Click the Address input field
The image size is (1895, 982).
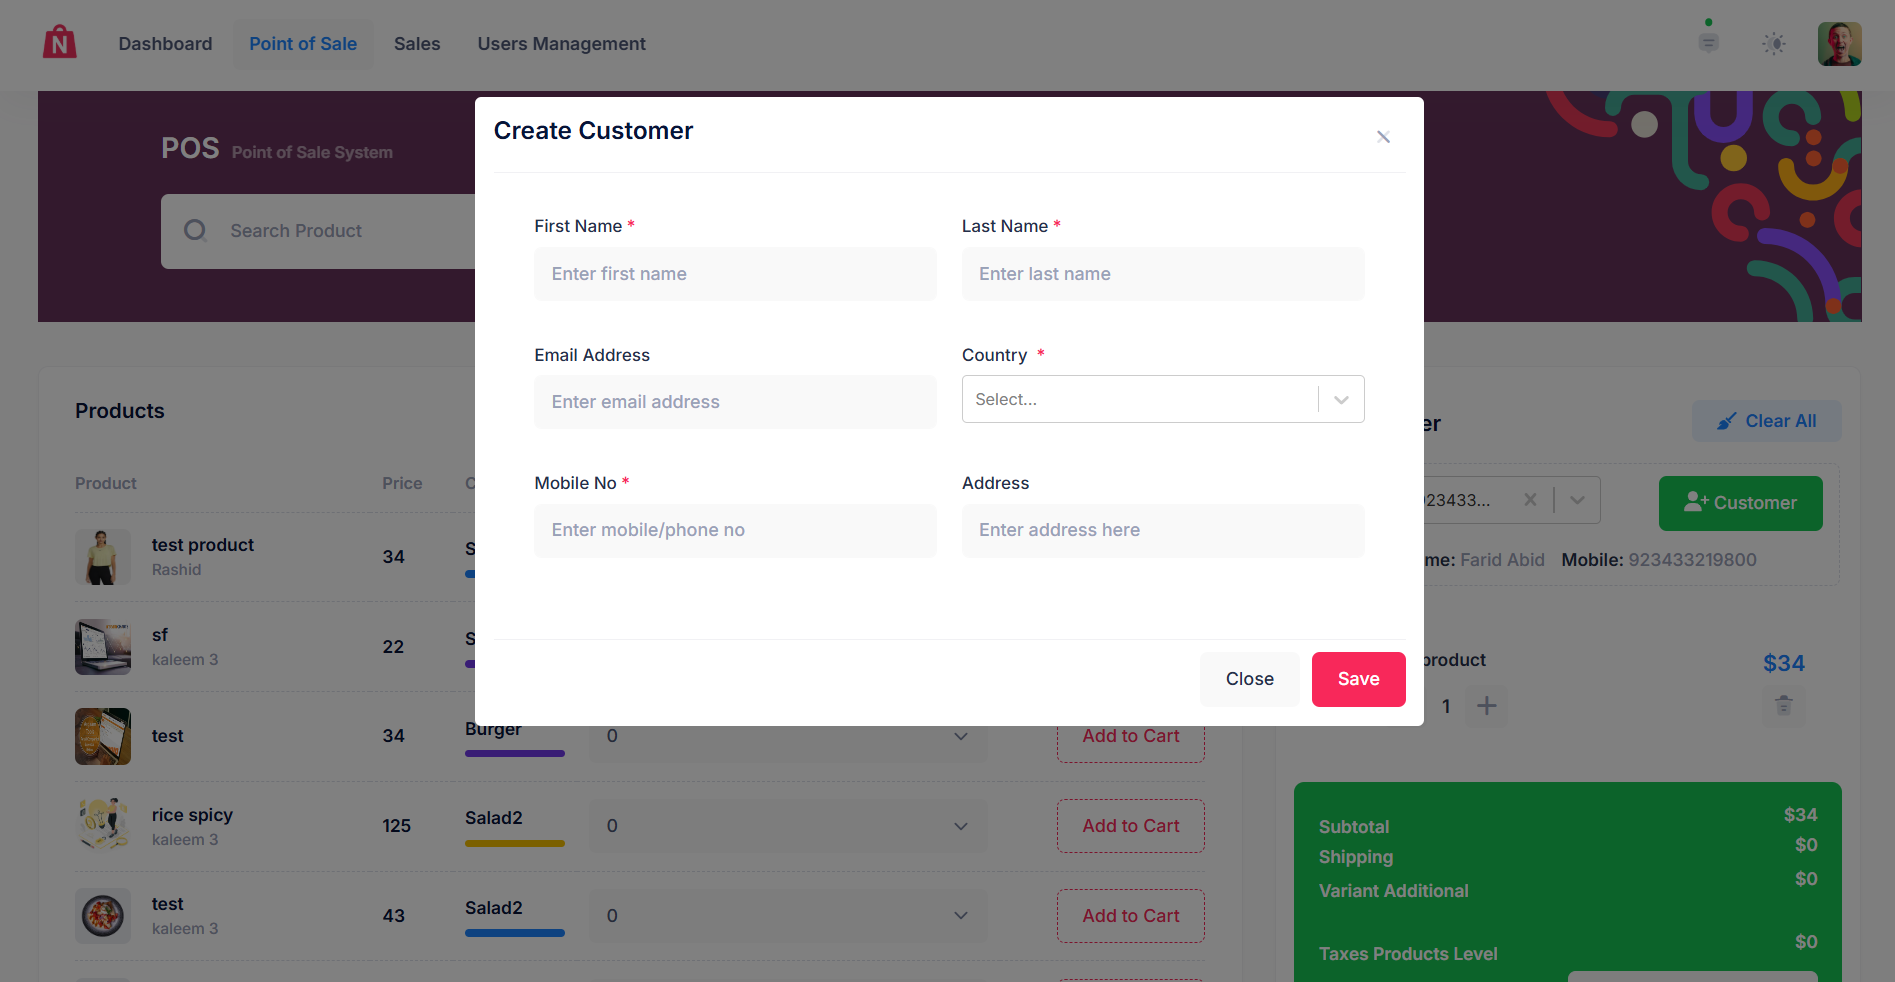pyautogui.click(x=1163, y=530)
